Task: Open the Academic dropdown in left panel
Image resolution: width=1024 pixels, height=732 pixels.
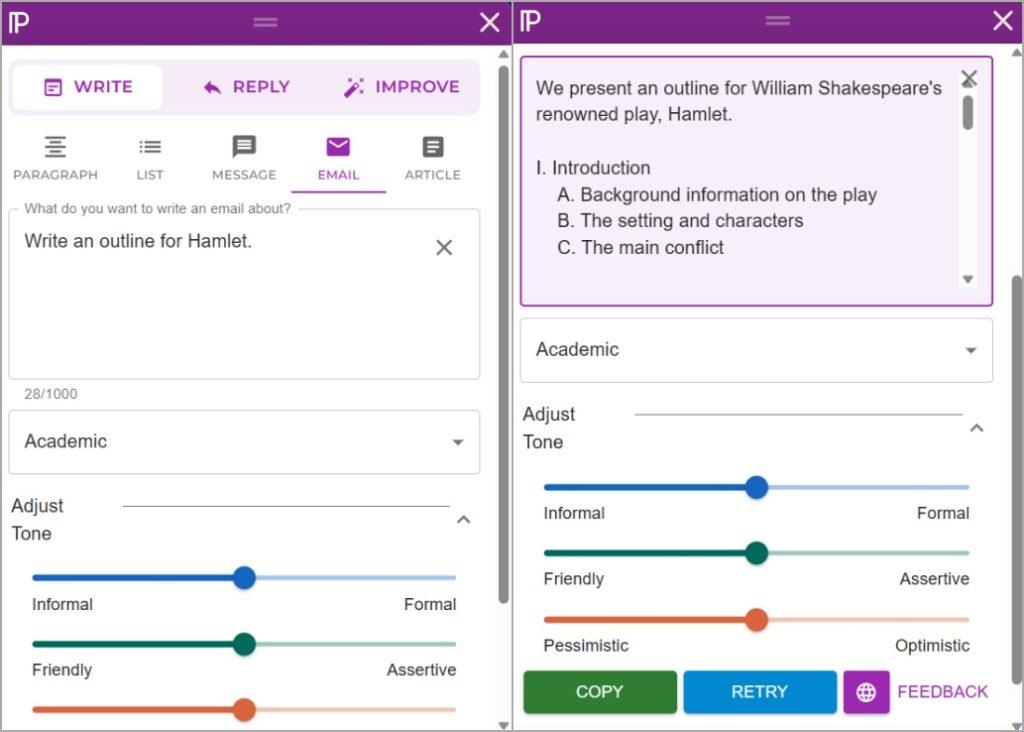Action: pos(244,442)
